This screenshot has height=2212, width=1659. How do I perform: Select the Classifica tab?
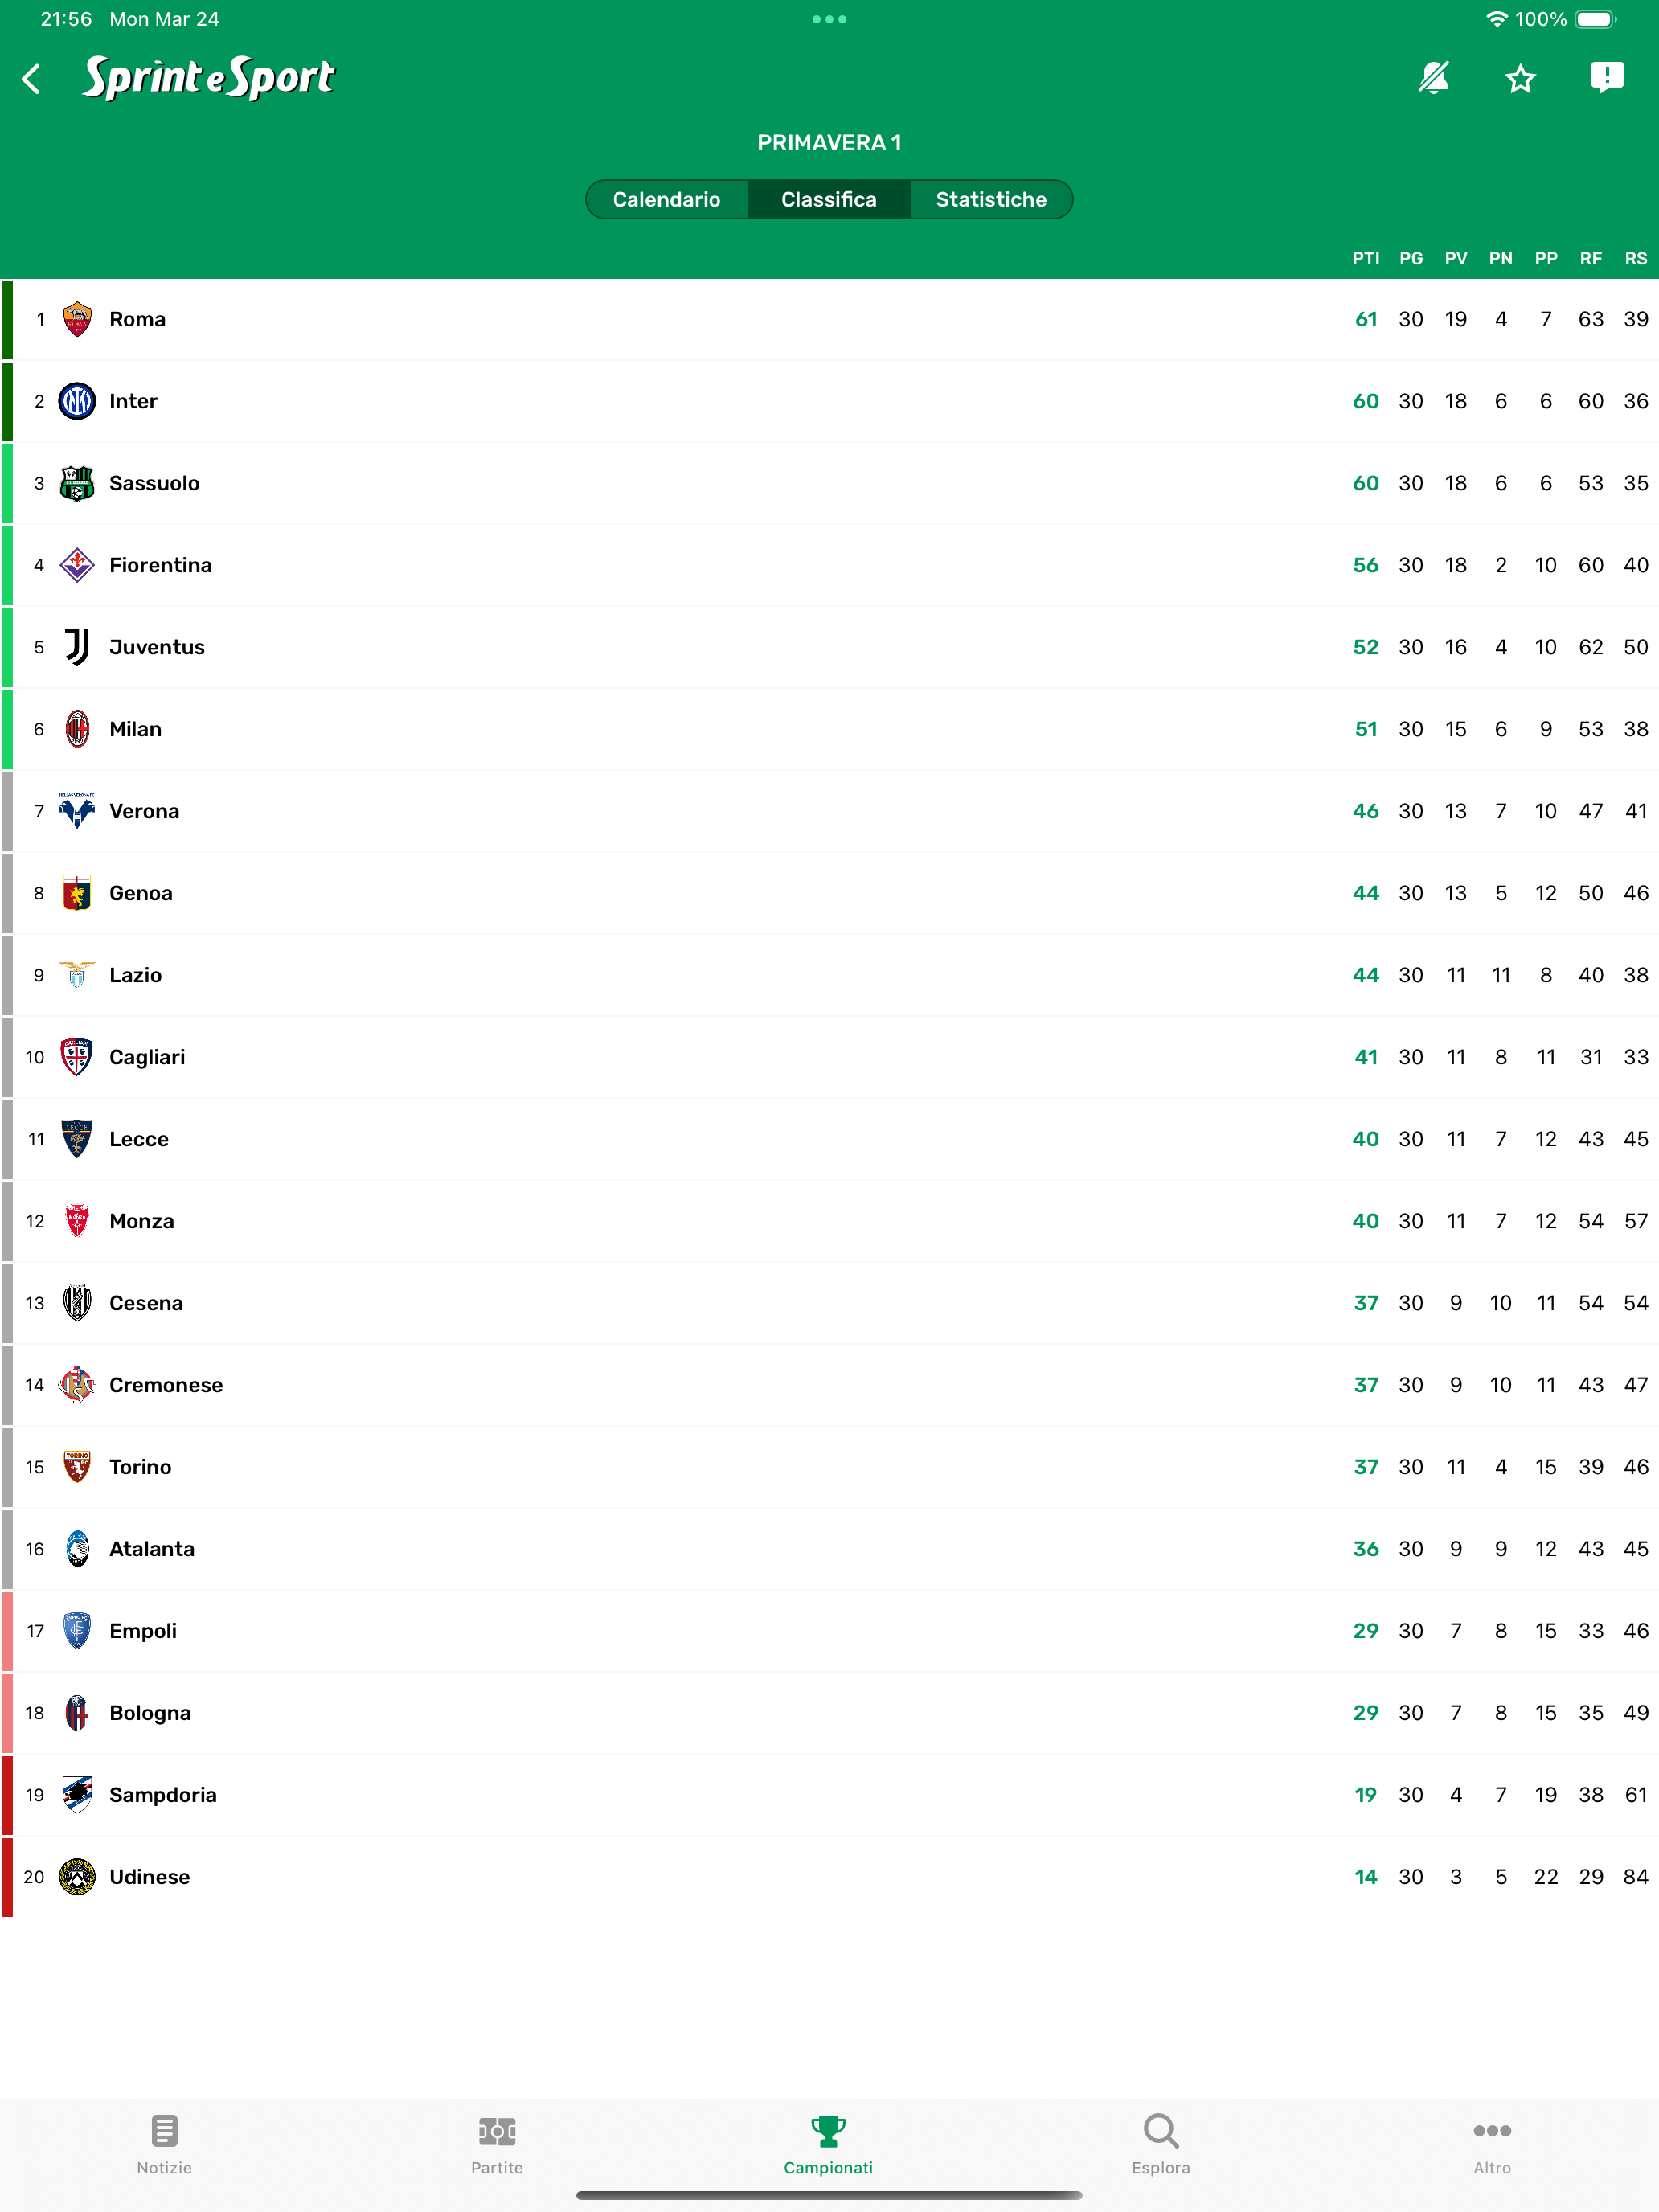829,199
